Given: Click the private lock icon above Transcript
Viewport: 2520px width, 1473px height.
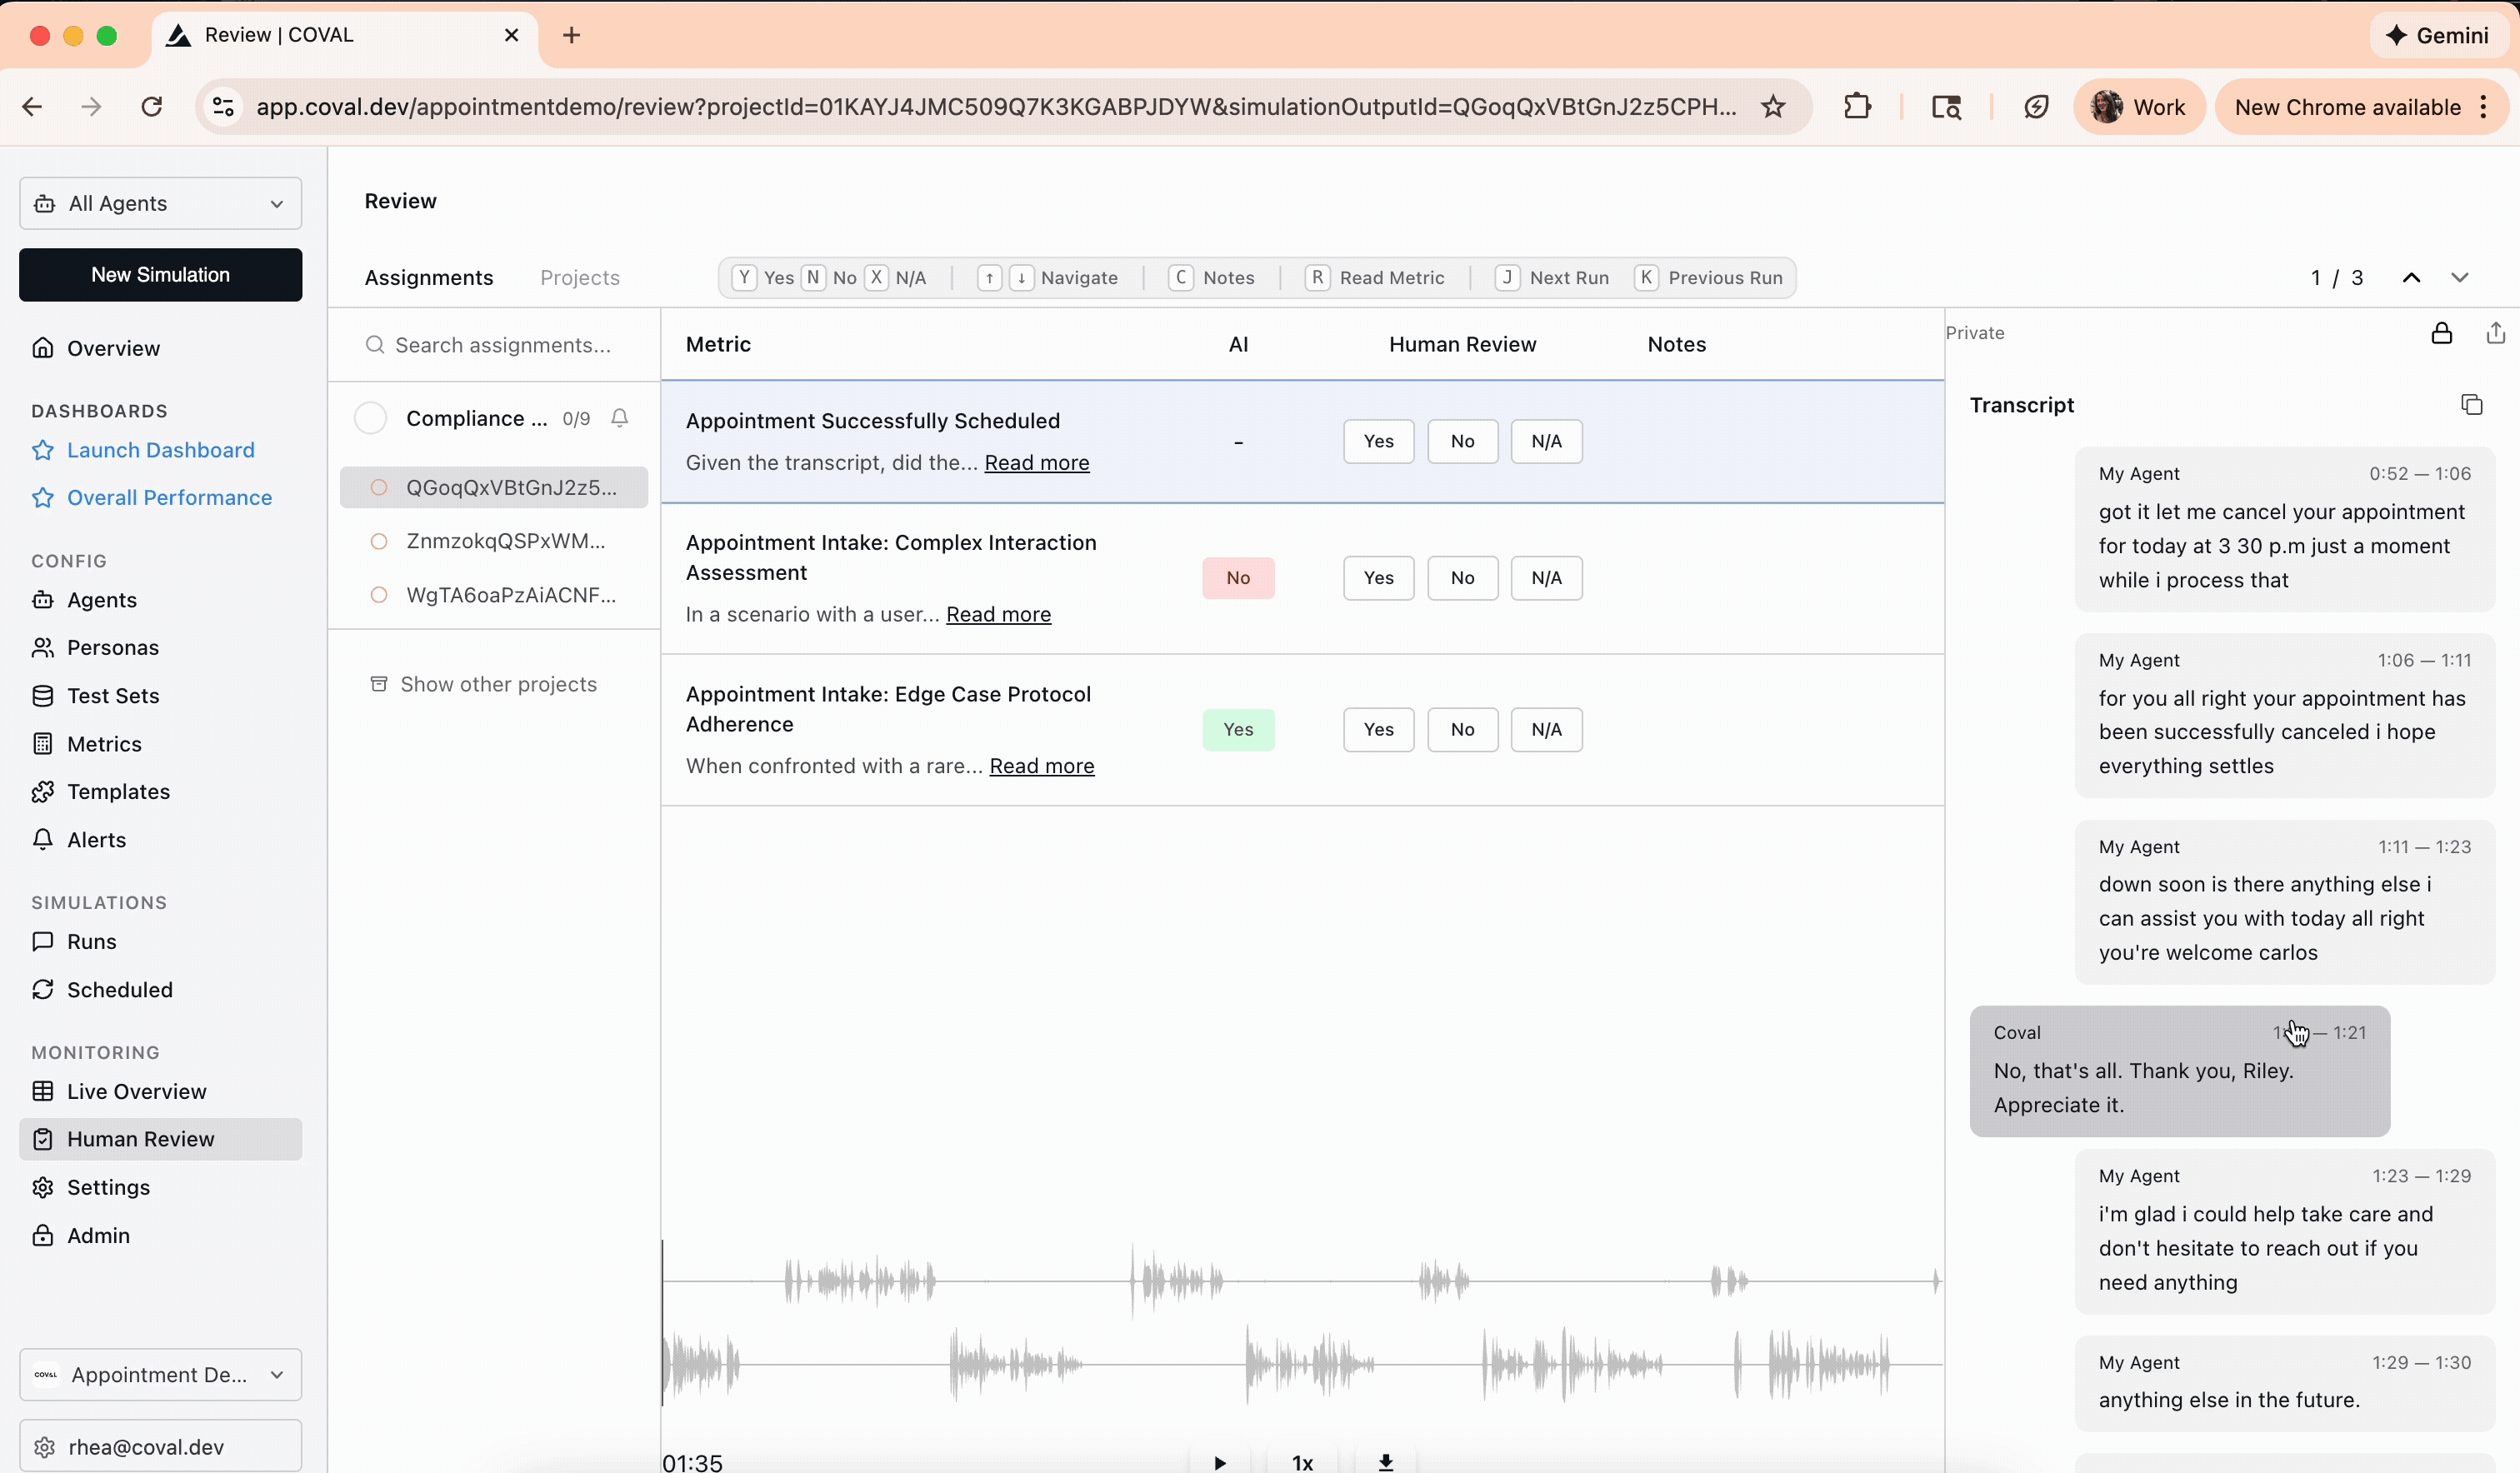Looking at the screenshot, I should click(2441, 334).
